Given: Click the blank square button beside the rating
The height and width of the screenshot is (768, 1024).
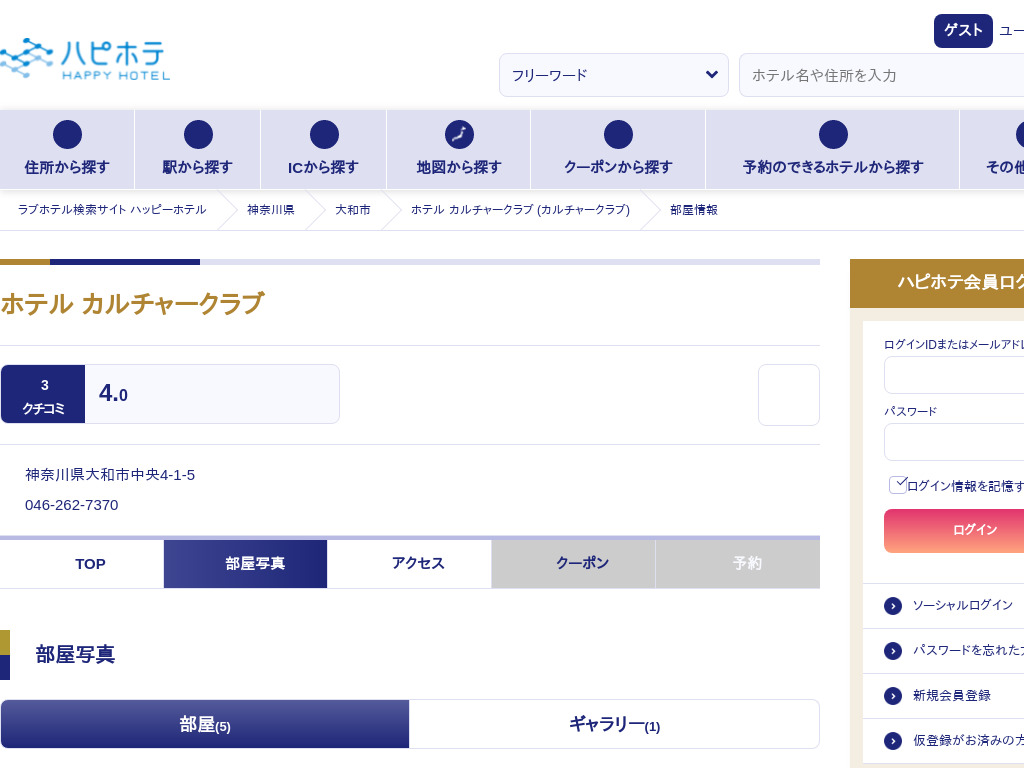Looking at the screenshot, I should pyautogui.click(x=789, y=395).
